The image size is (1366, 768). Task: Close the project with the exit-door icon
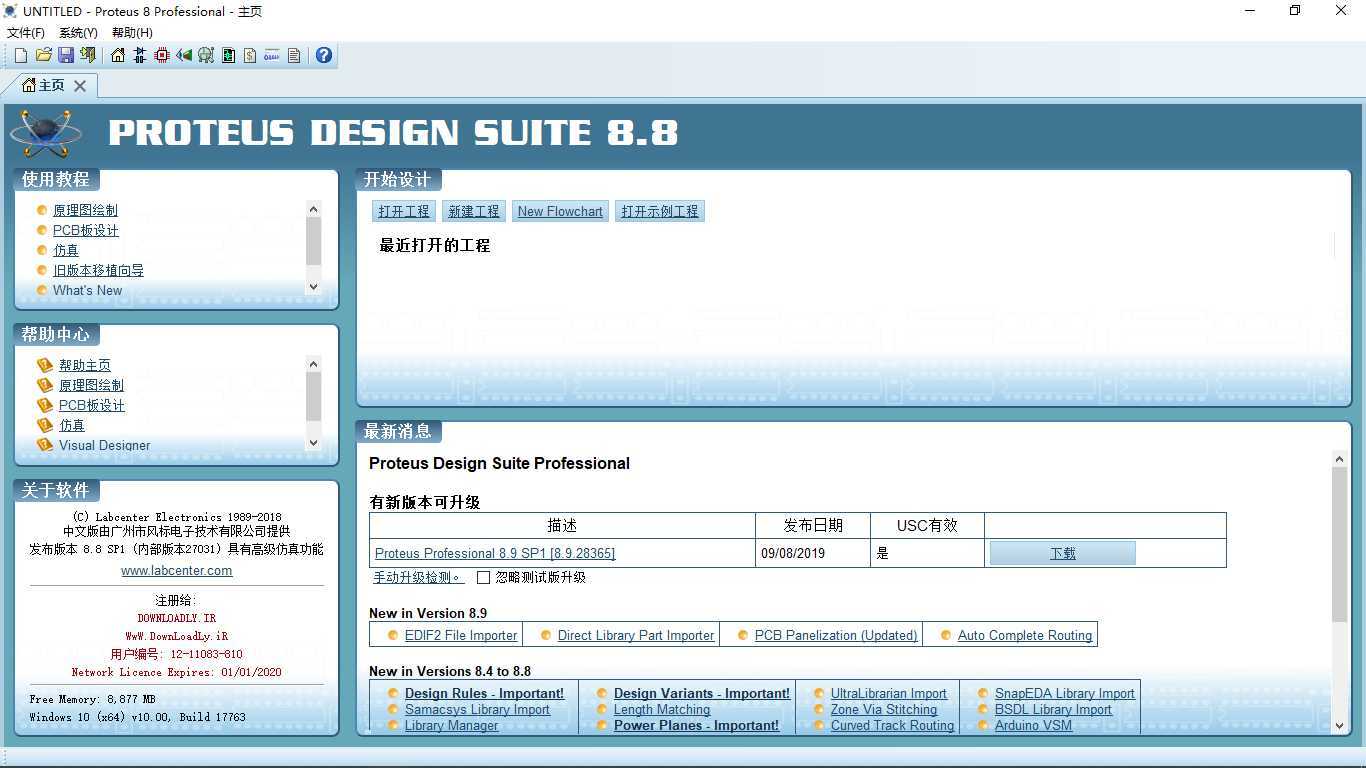[x=88, y=55]
